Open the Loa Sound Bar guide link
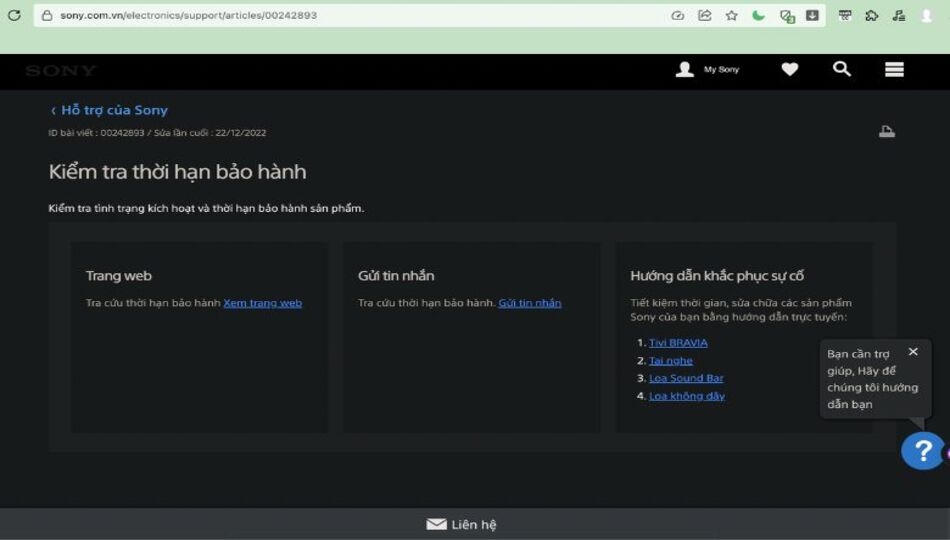 pos(686,378)
